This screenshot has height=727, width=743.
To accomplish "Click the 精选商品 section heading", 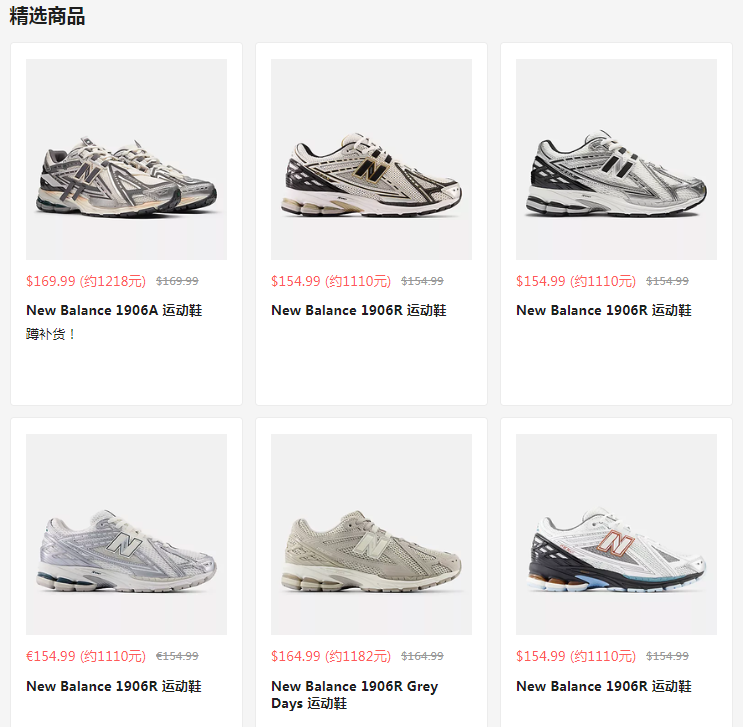I will pyautogui.click(x=47, y=16).
